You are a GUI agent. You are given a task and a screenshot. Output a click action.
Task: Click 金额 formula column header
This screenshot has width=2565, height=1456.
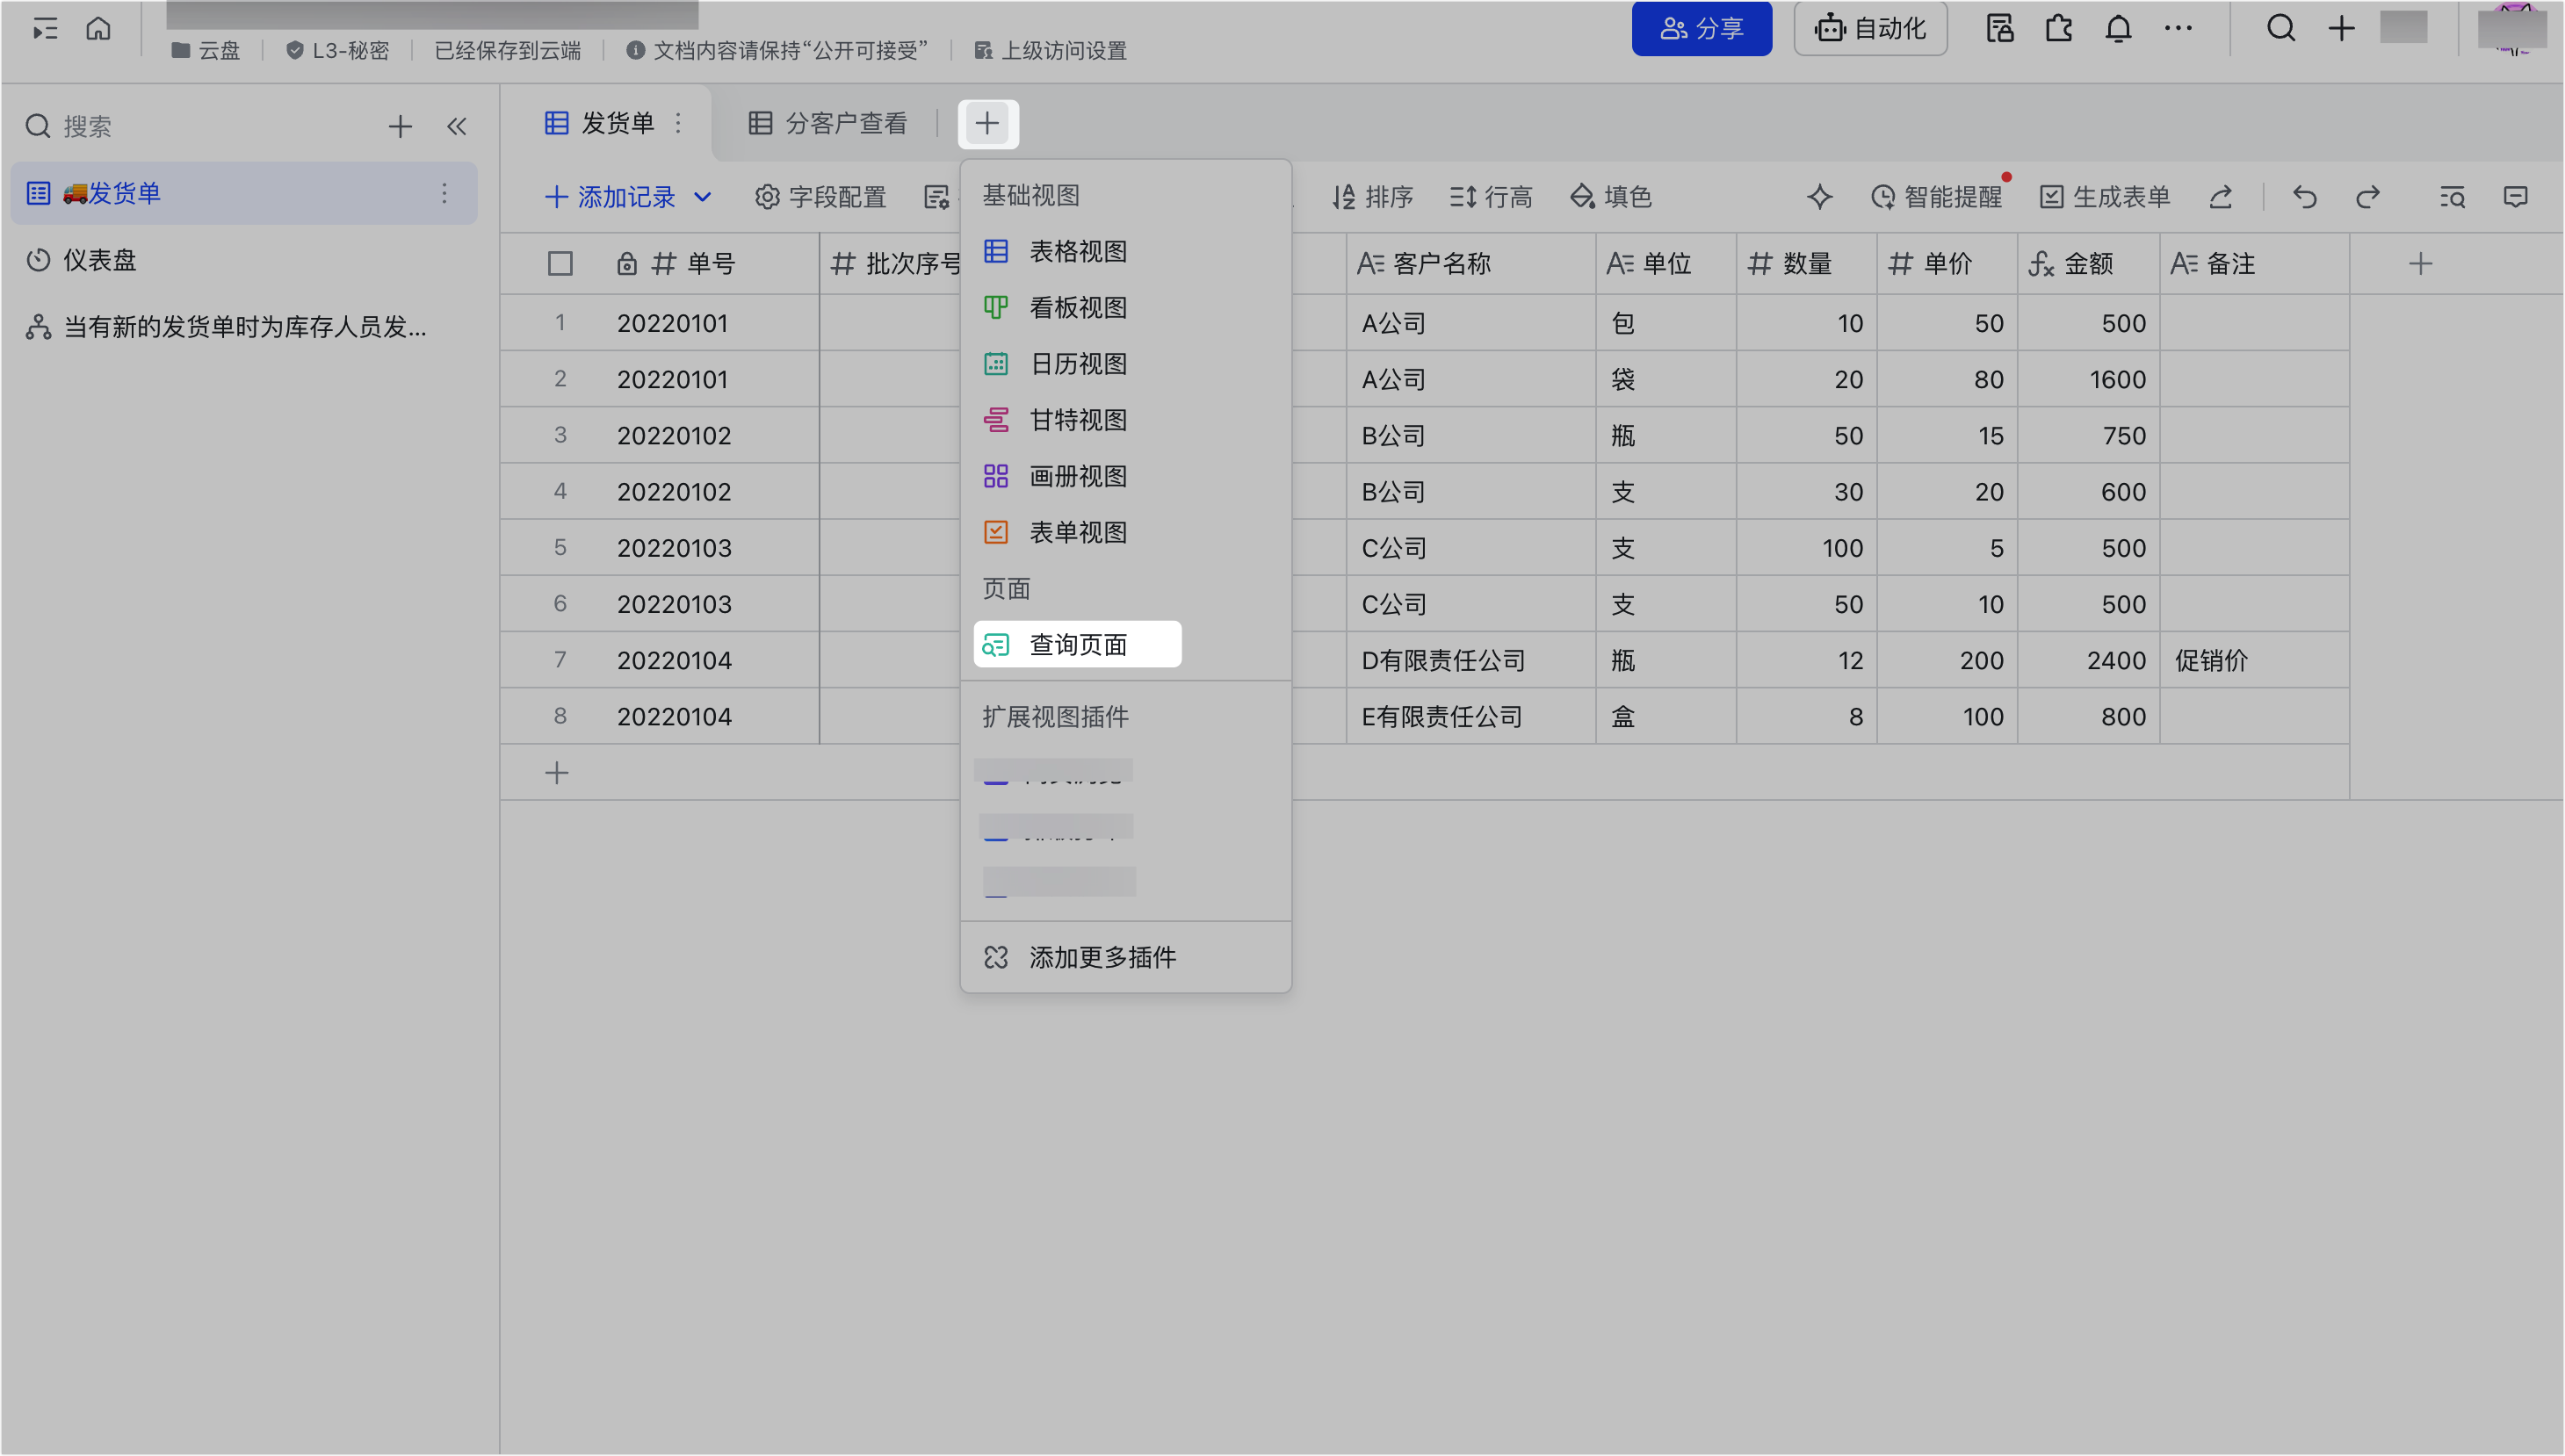pyautogui.click(x=2087, y=264)
